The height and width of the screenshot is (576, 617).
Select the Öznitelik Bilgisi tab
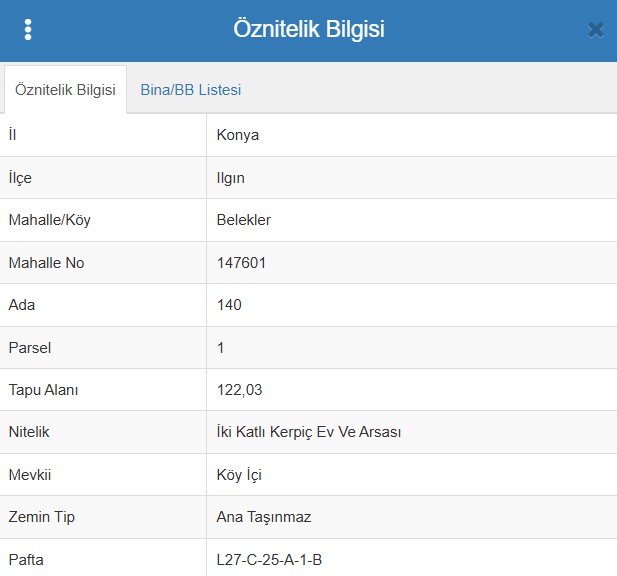65,90
